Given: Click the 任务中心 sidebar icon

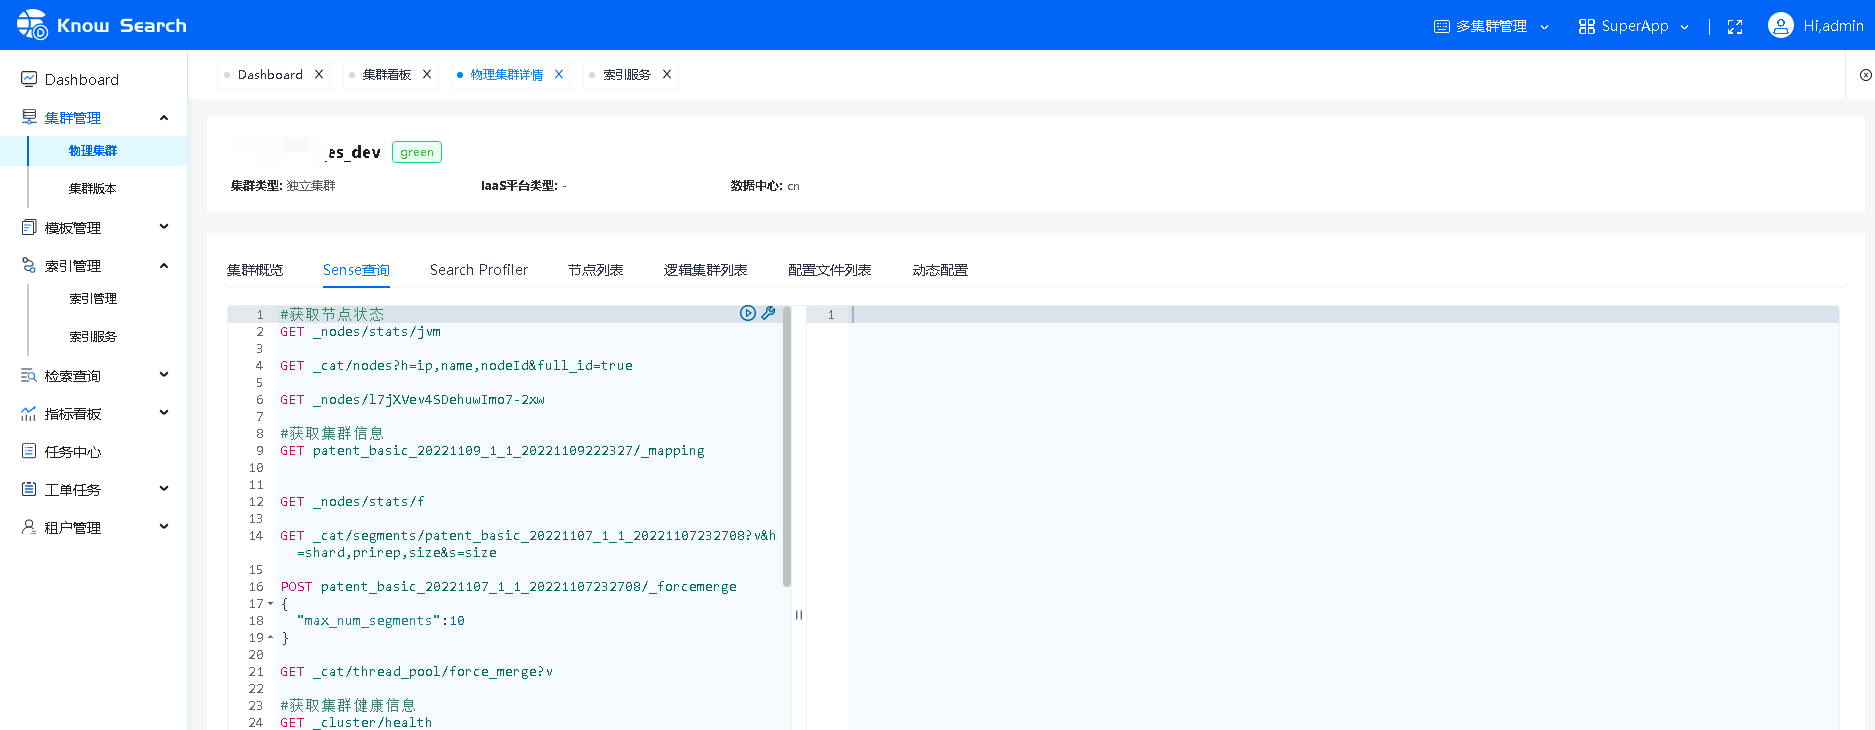Looking at the screenshot, I should pyautogui.click(x=29, y=451).
